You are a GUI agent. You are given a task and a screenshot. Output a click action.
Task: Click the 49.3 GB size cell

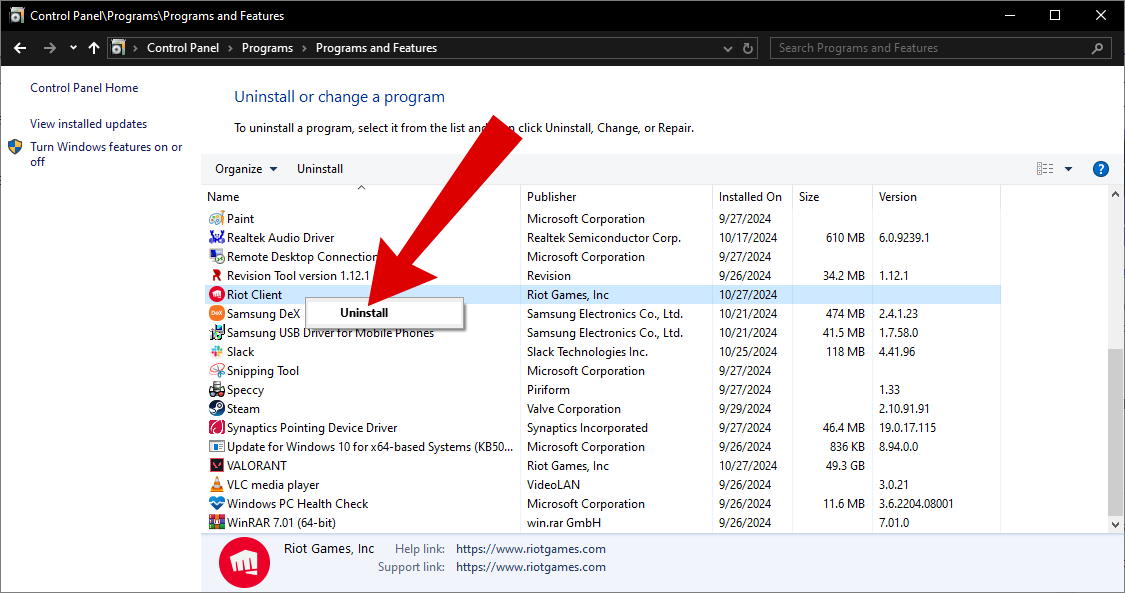tap(846, 465)
